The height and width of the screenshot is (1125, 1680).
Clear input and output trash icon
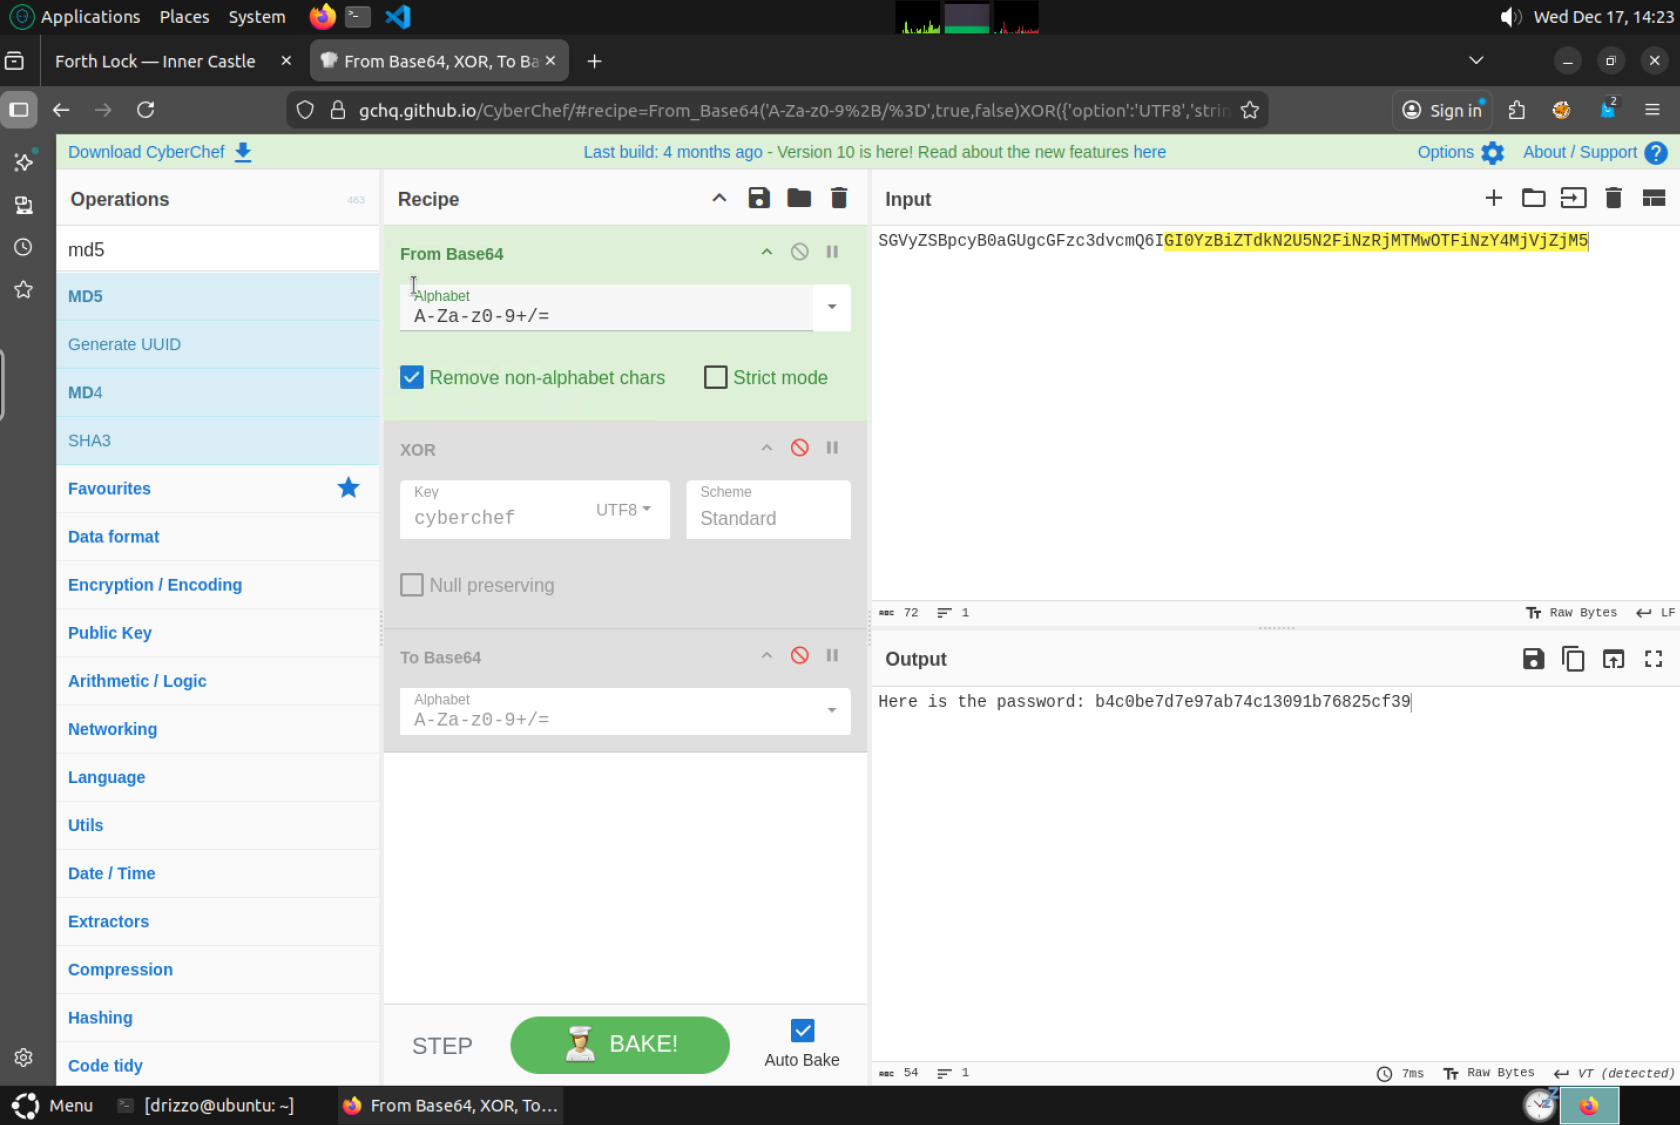pyautogui.click(x=1614, y=198)
